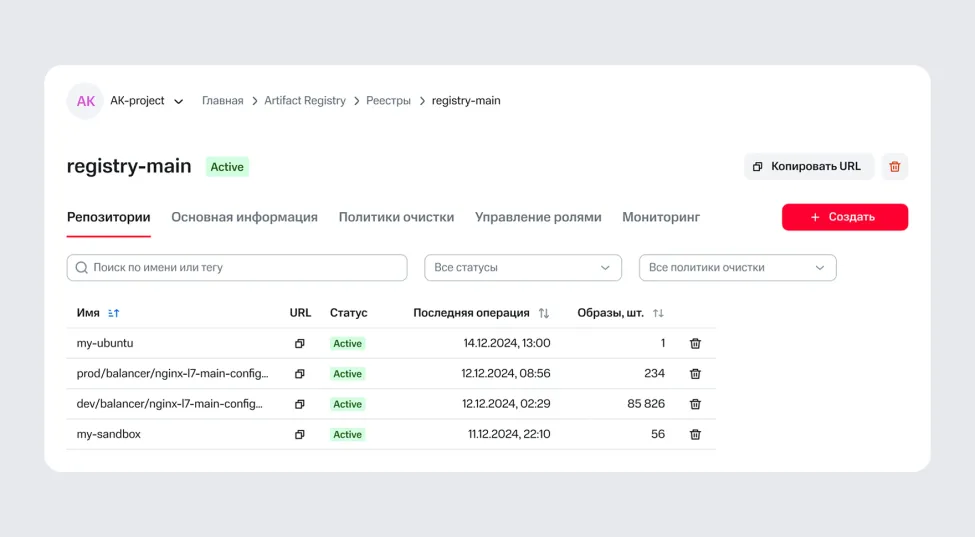Copy URL of dev/balancer repository

[299, 404]
